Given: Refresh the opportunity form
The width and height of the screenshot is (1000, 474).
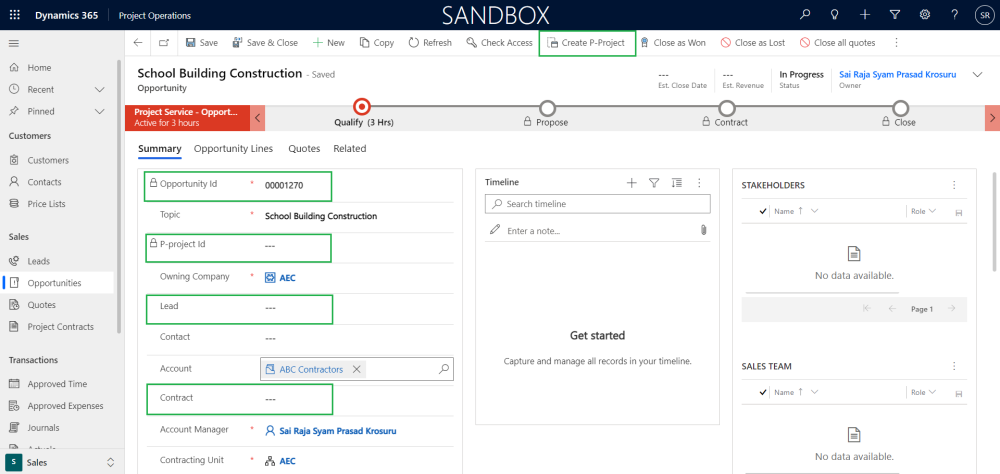Looking at the screenshot, I should tap(430, 43).
